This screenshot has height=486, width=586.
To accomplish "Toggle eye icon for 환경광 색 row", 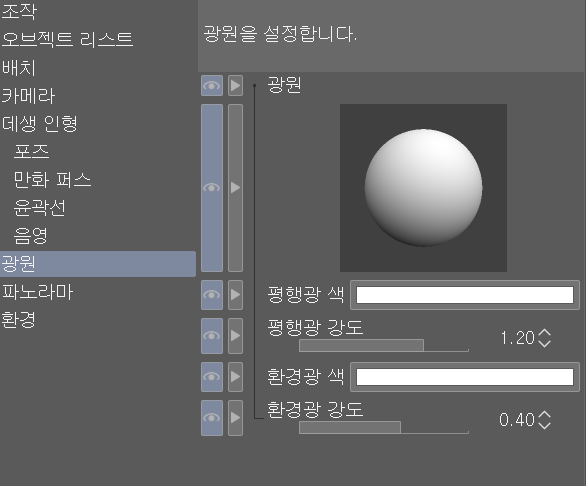I will point(212,376).
